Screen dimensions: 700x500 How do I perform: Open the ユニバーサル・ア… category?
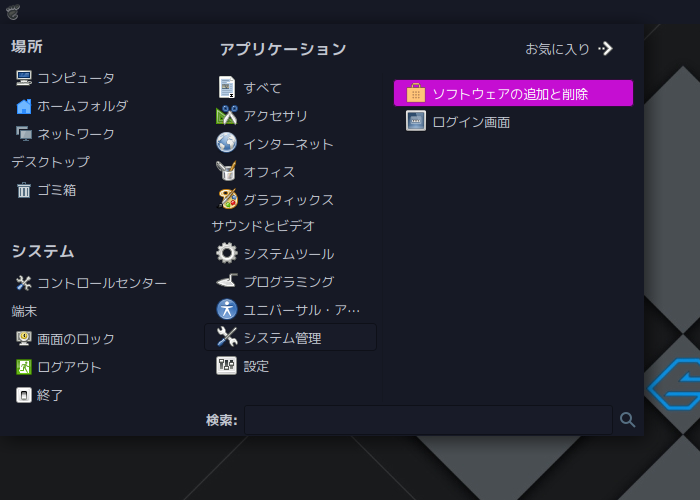(x=290, y=309)
